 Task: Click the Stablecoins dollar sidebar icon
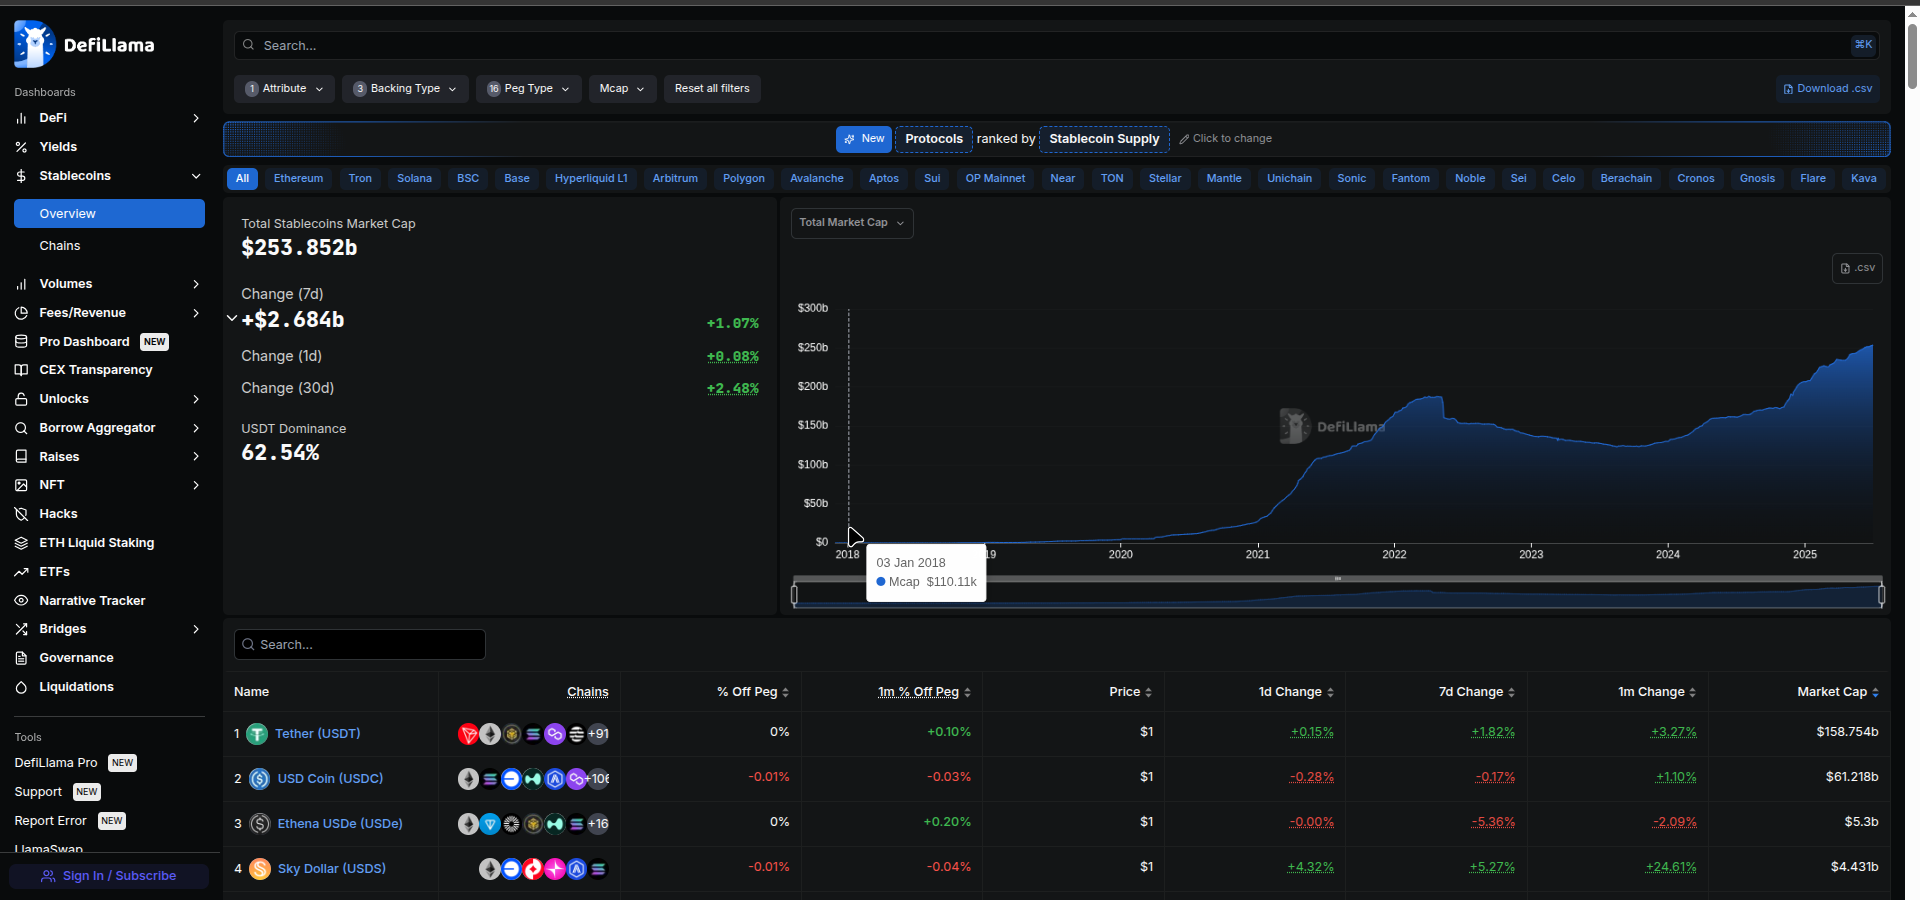(21, 176)
